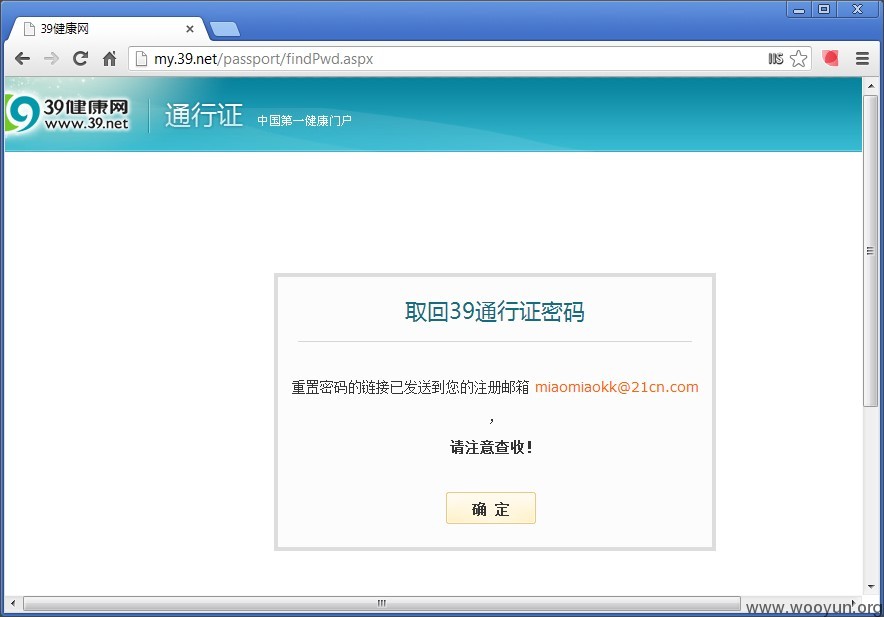Click the vertical scrollbar thumb
884x617 pixels.
point(870,250)
